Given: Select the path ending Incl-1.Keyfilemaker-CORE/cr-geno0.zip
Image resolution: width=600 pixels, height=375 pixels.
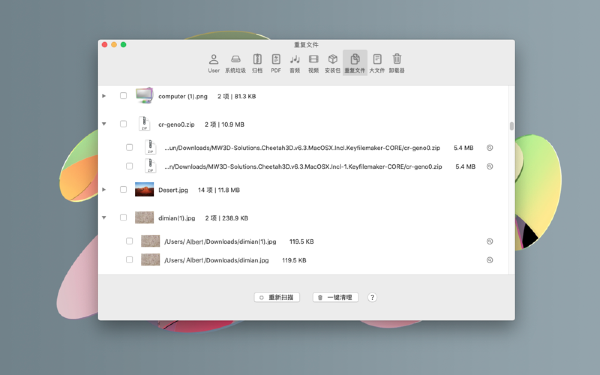Looking at the screenshot, I should [x=303, y=167].
